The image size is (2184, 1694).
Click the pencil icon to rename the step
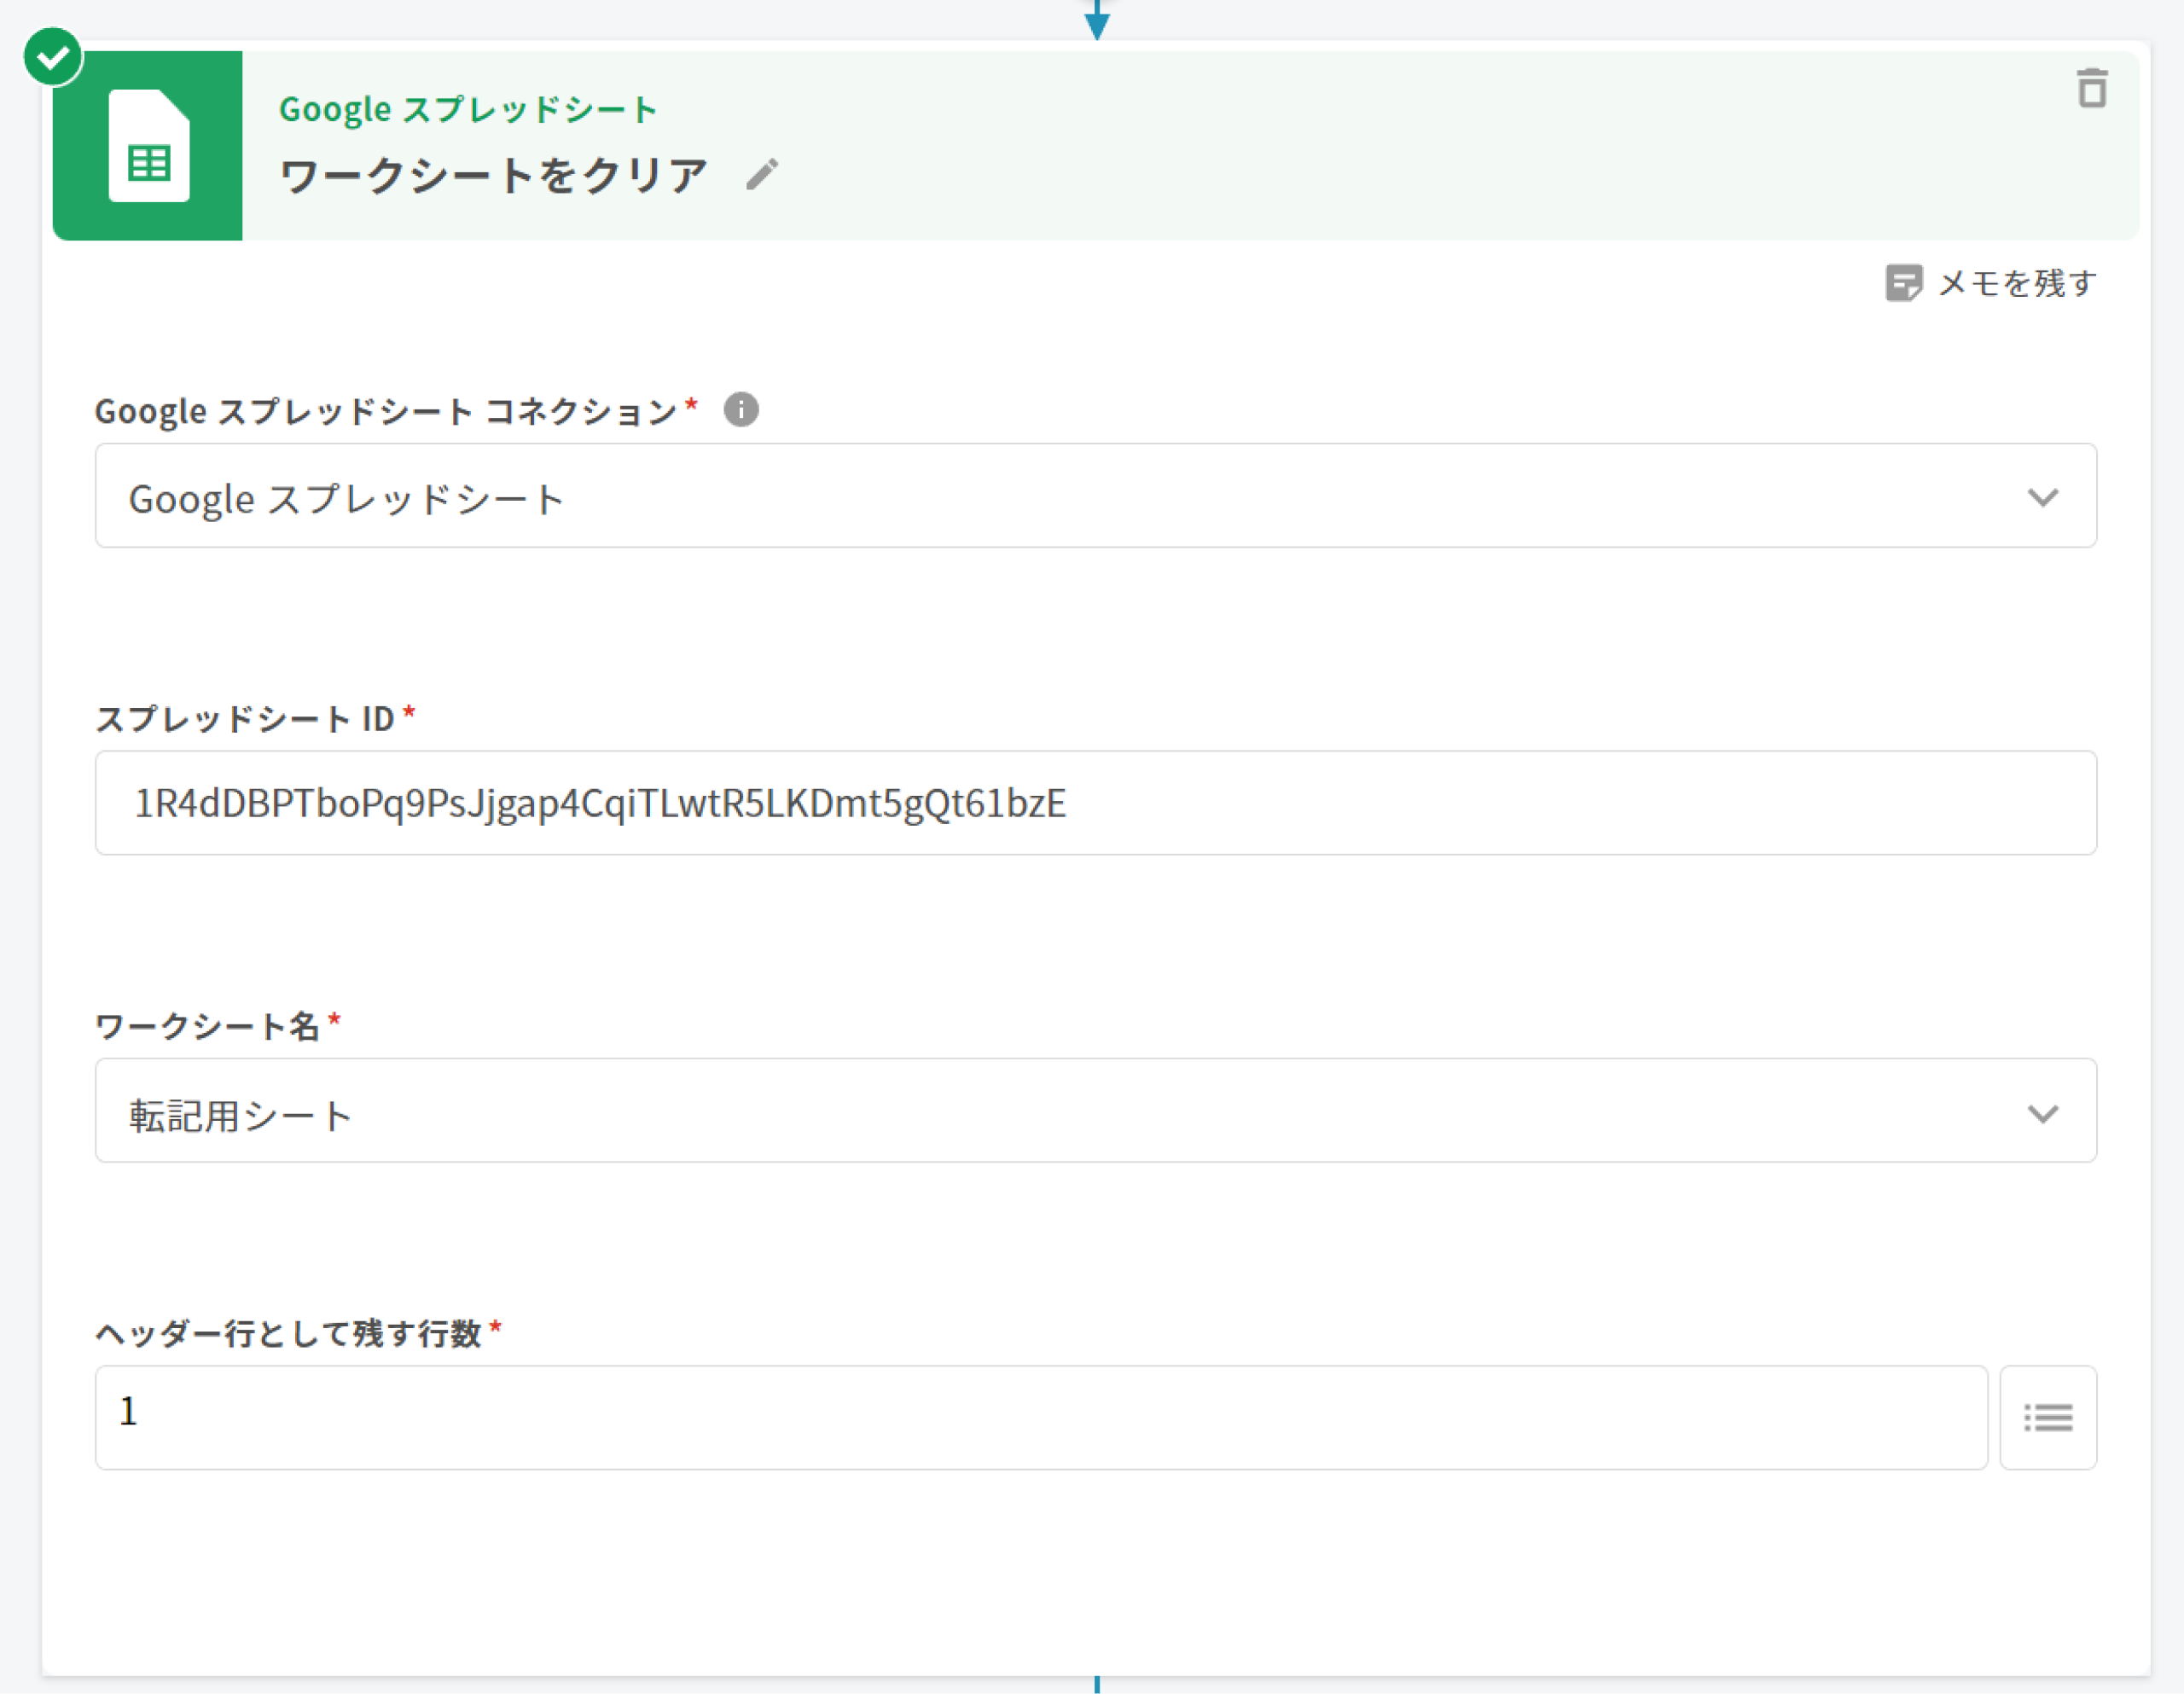pos(761,175)
